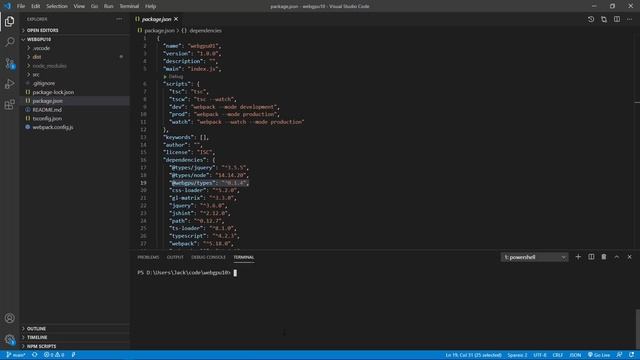Open the Edit menu

[36, 6]
